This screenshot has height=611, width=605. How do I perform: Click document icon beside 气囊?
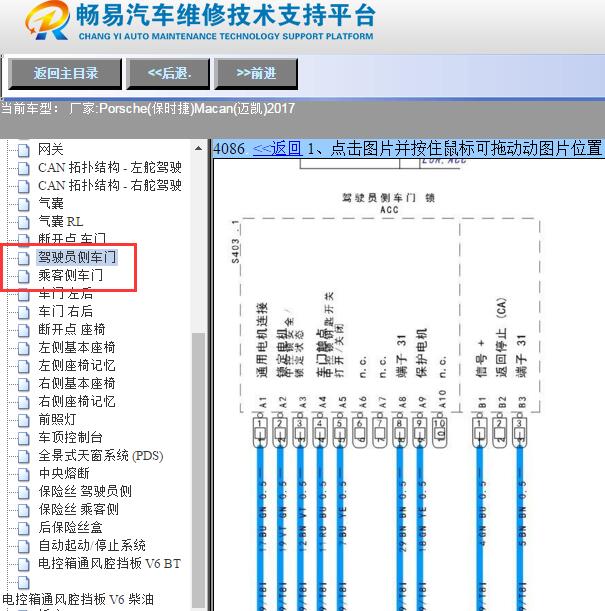pyautogui.click(x=24, y=204)
